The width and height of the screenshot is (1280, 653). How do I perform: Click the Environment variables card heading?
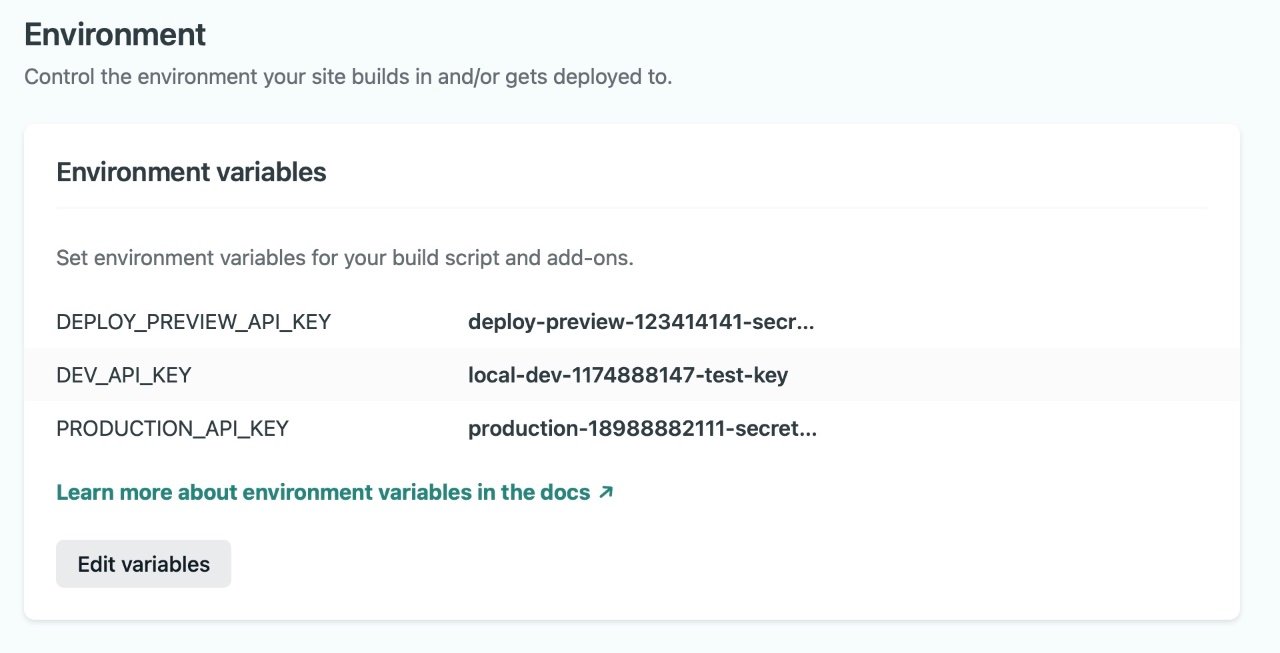(x=191, y=171)
